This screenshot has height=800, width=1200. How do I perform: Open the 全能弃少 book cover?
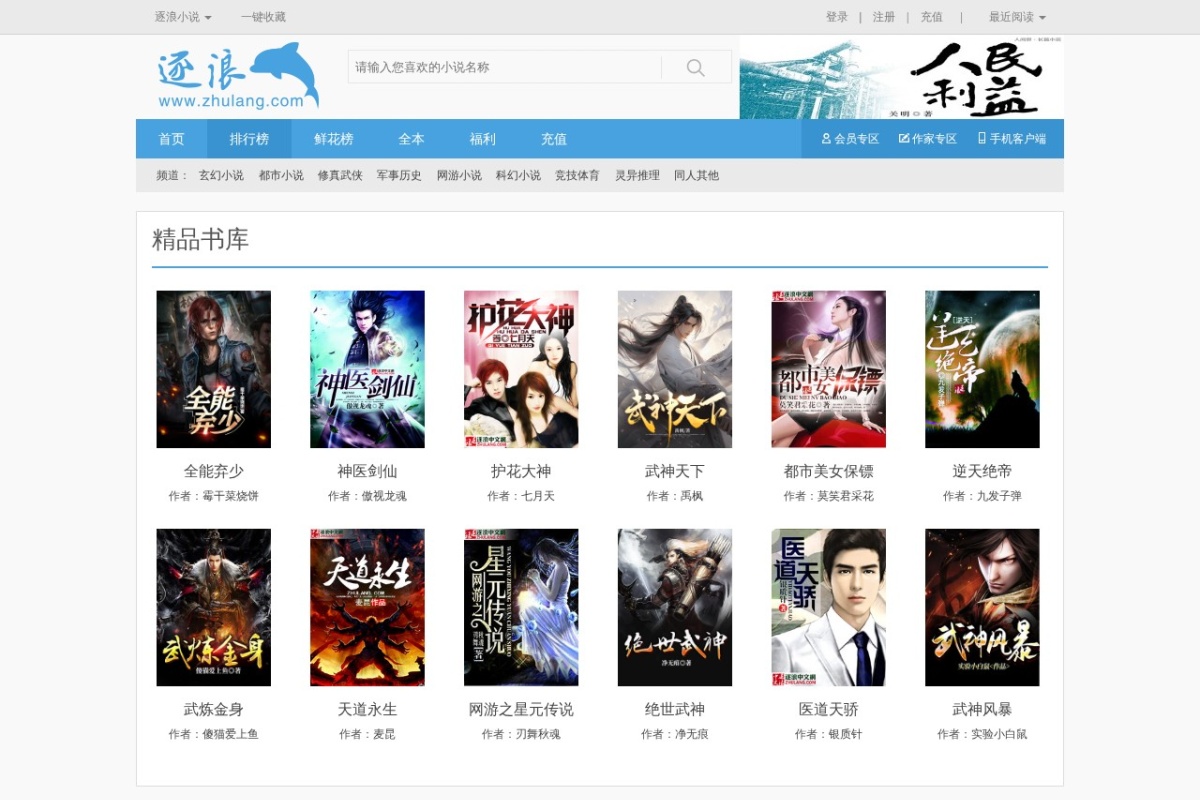click(214, 369)
